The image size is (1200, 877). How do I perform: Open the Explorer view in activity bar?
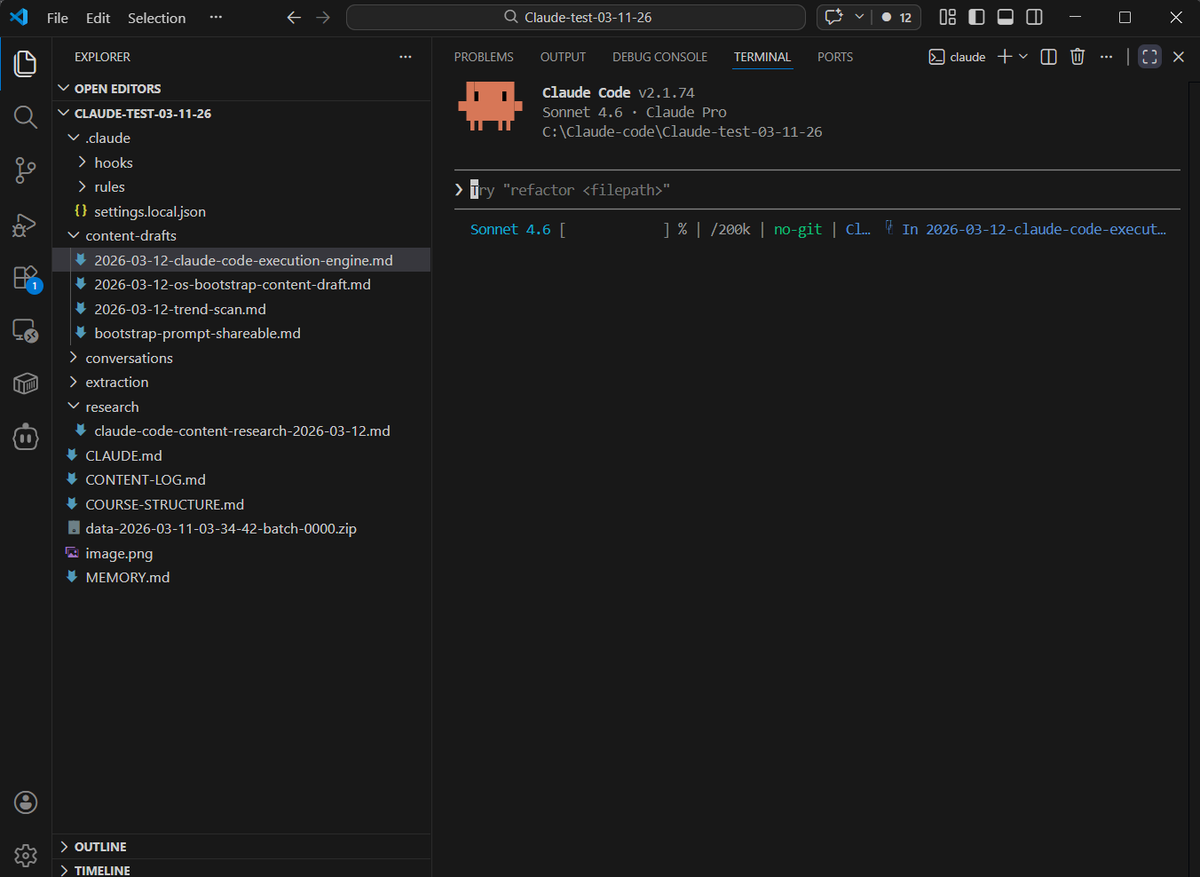[26, 65]
